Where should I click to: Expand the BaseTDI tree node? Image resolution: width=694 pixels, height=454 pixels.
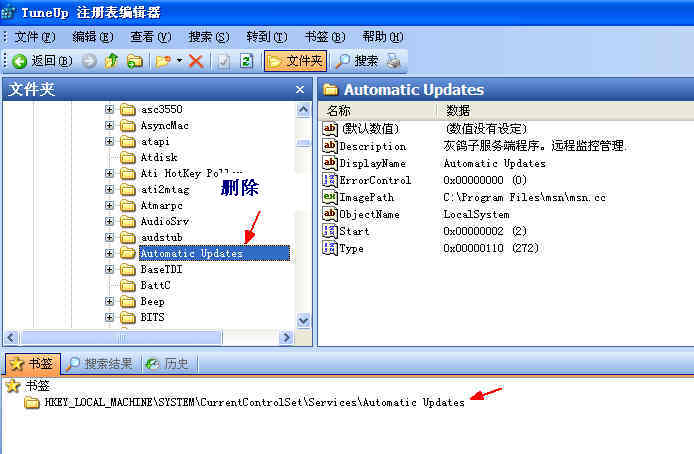(x=109, y=269)
